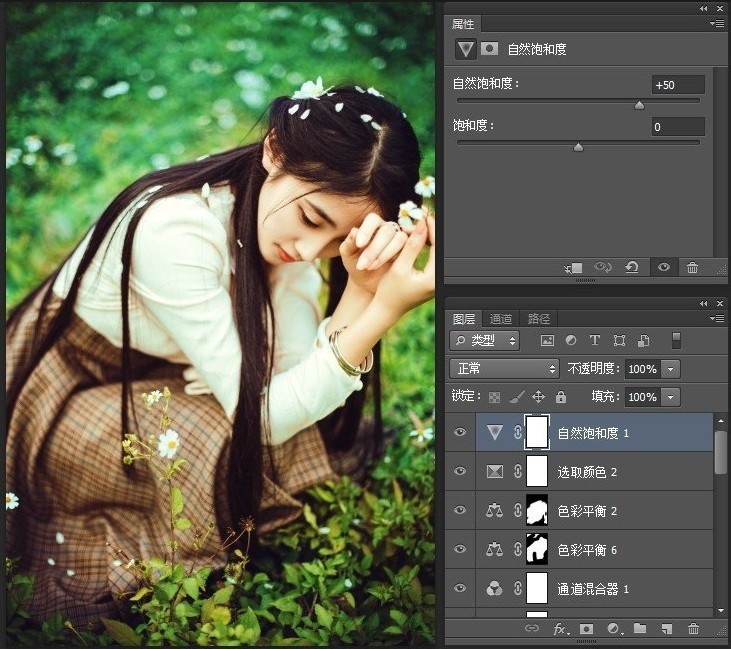731x649 pixels.
Task: Switch to the 通道 tab
Action: [x=501, y=319]
